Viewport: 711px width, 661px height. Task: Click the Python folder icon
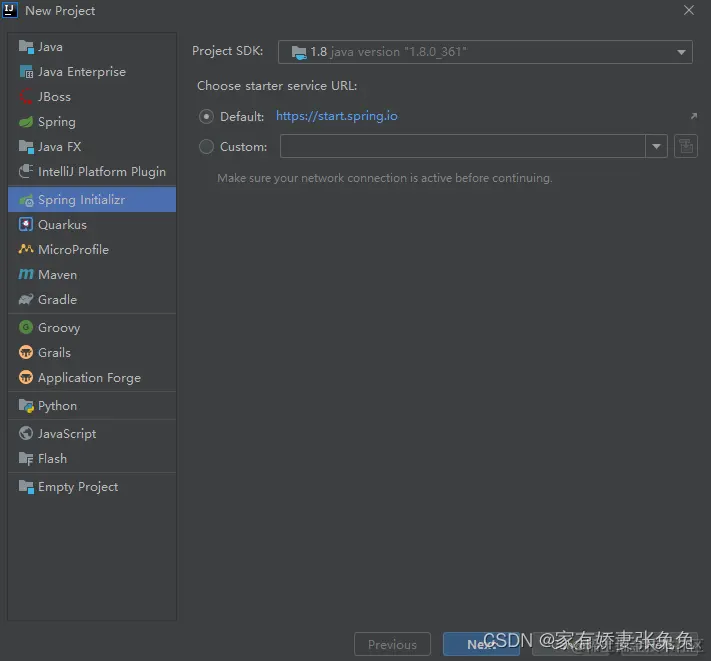(x=26, y=406)
